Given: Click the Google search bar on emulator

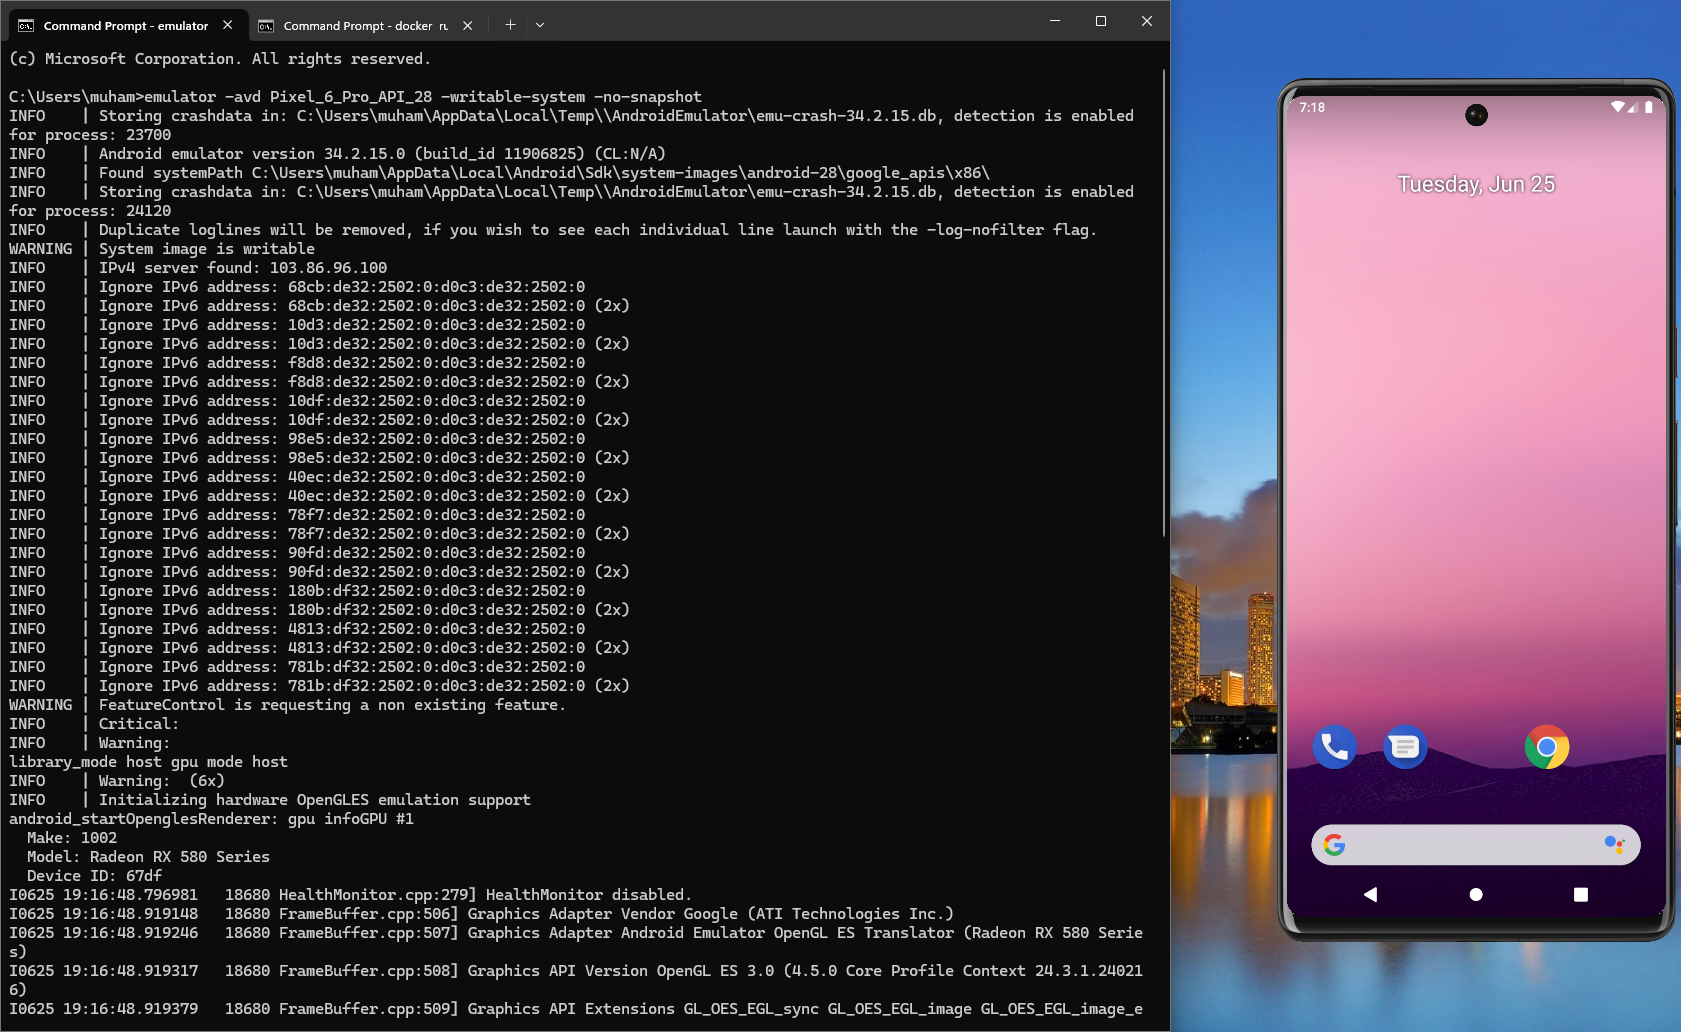Looking at the screenshot, I should pyautogui.click(x=1475, y=845).
